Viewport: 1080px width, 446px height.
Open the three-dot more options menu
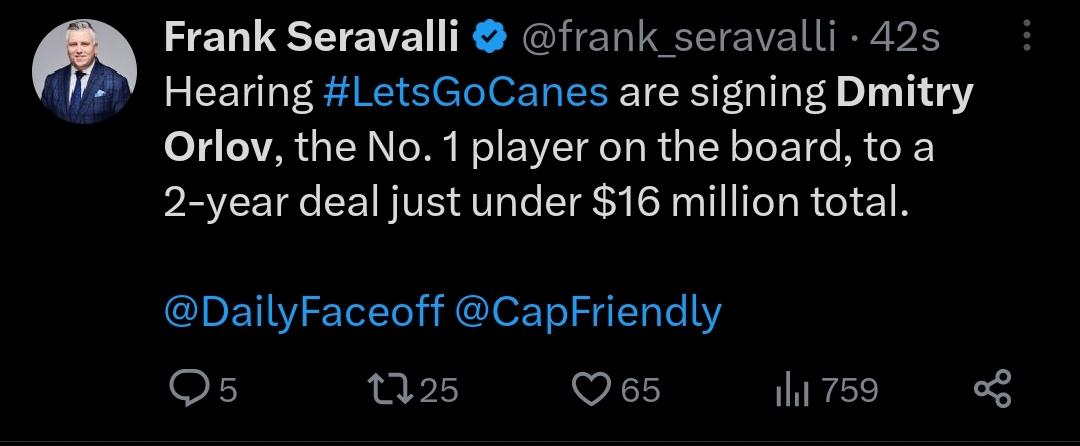(1025, 39)
